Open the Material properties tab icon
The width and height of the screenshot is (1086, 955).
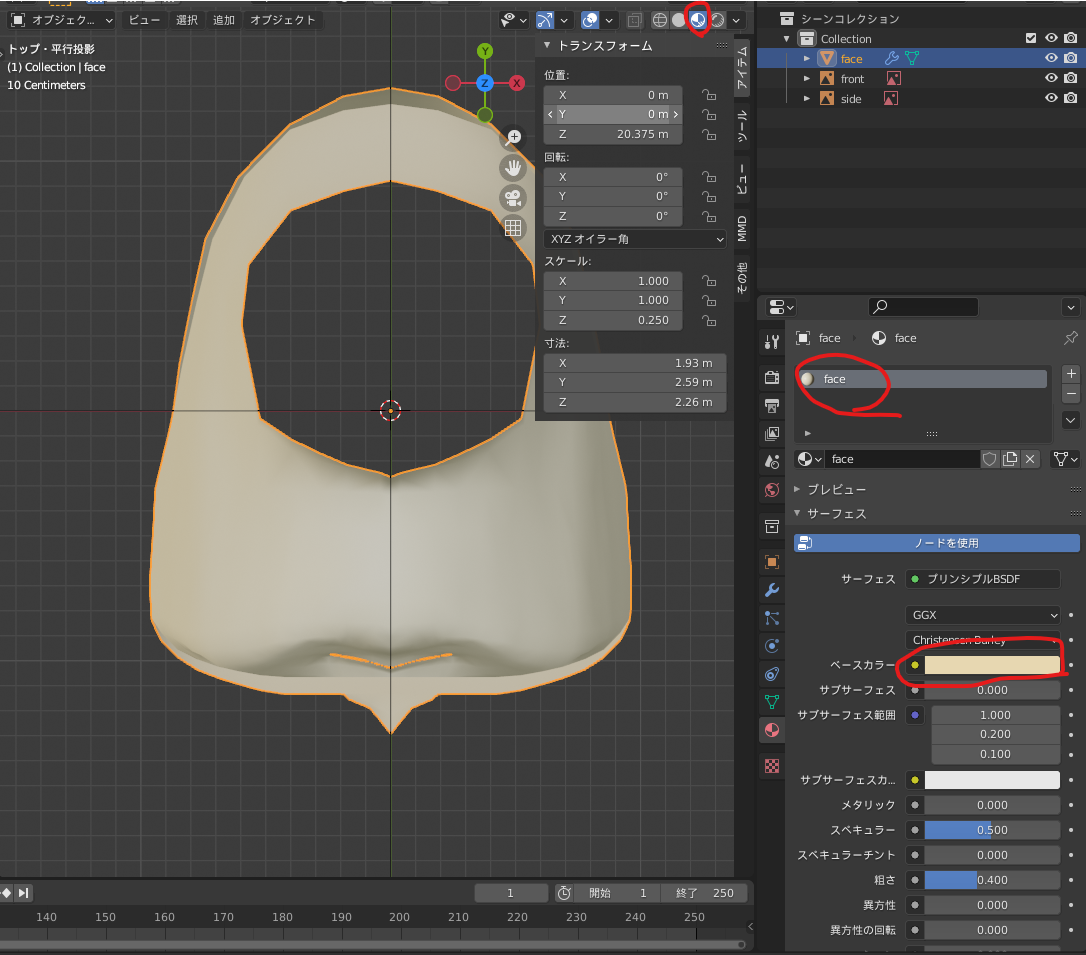point(771,731)
